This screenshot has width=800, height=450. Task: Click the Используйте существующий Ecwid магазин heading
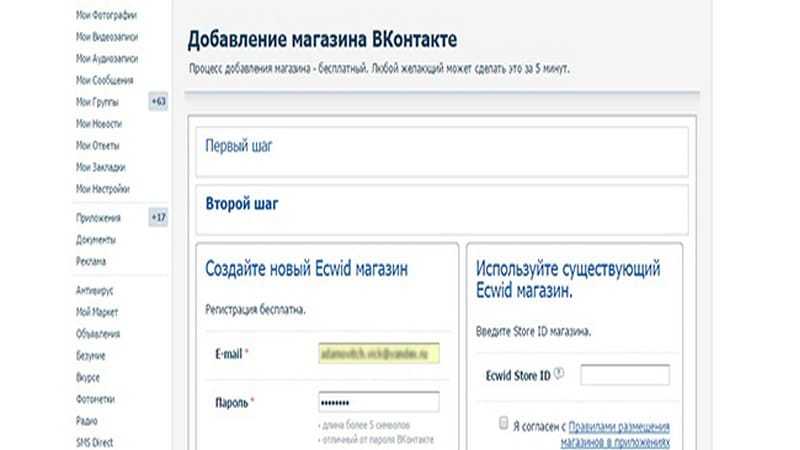point(568,279)
